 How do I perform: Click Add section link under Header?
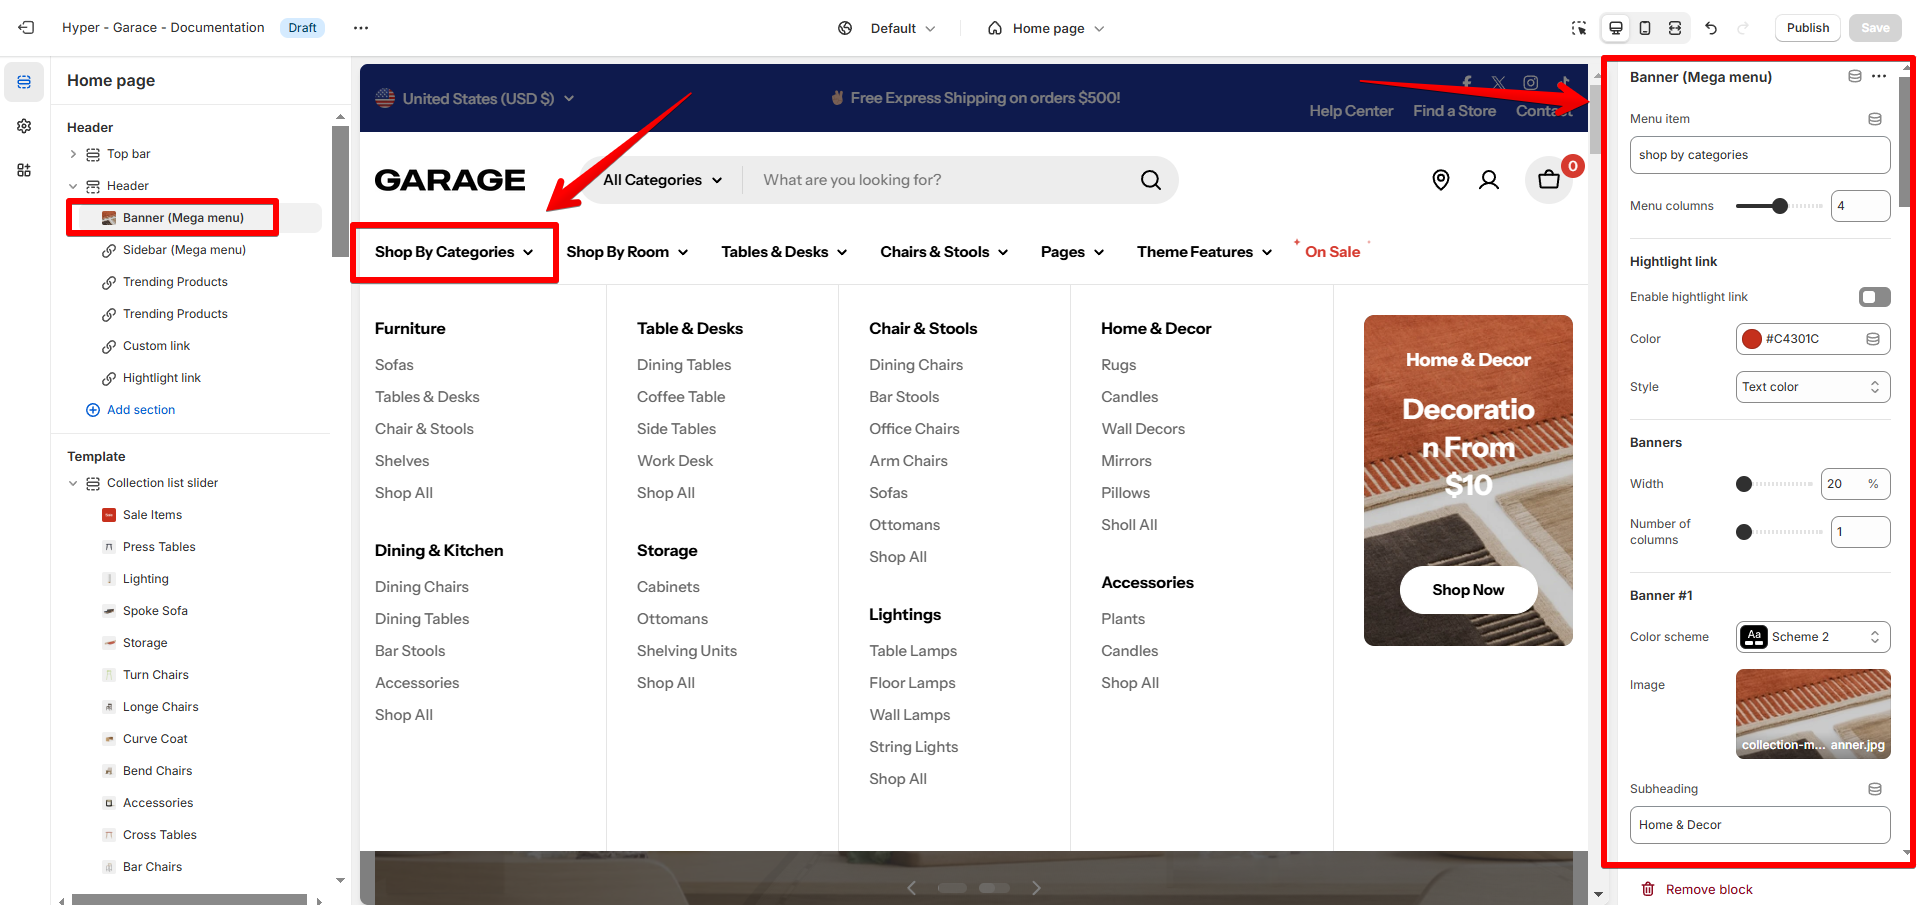pos(140,410)
